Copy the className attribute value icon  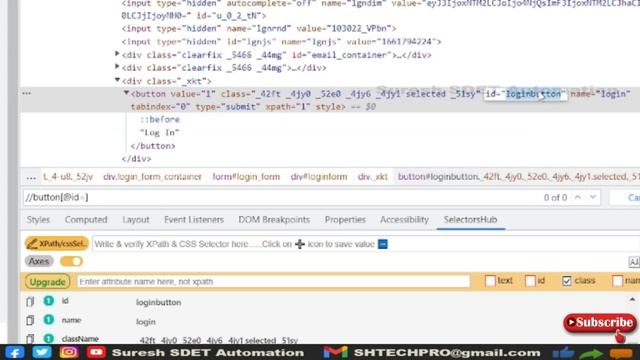point(30,339)
